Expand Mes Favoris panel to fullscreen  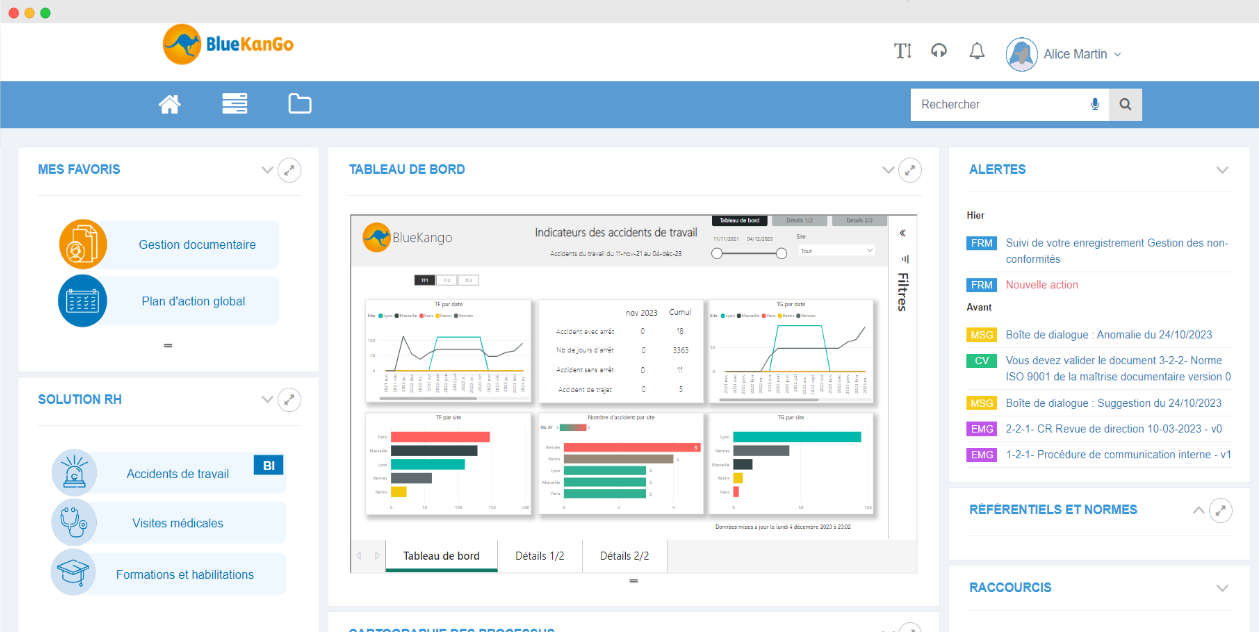tap(289, 170)
